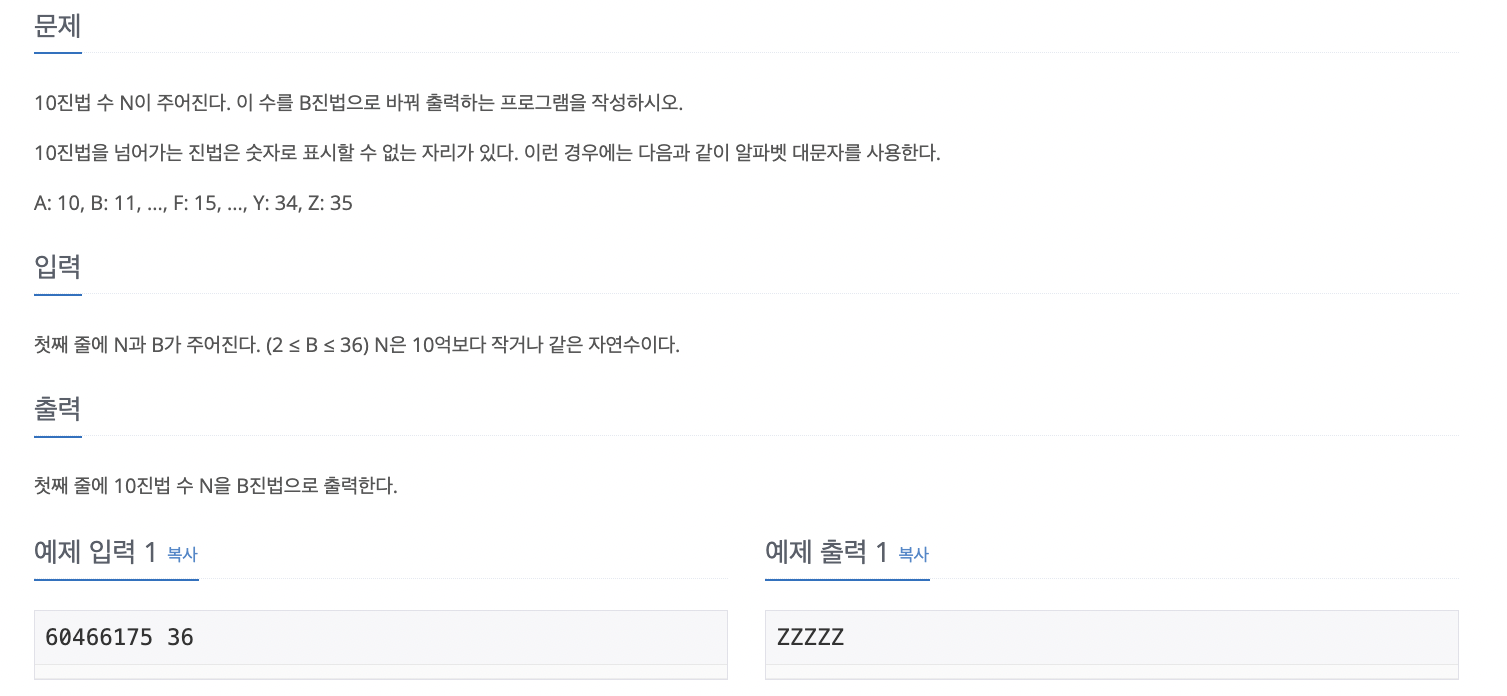Click the input description starting 첫째 줄에 N과 B
The image size is (1507, 696).
357,346
